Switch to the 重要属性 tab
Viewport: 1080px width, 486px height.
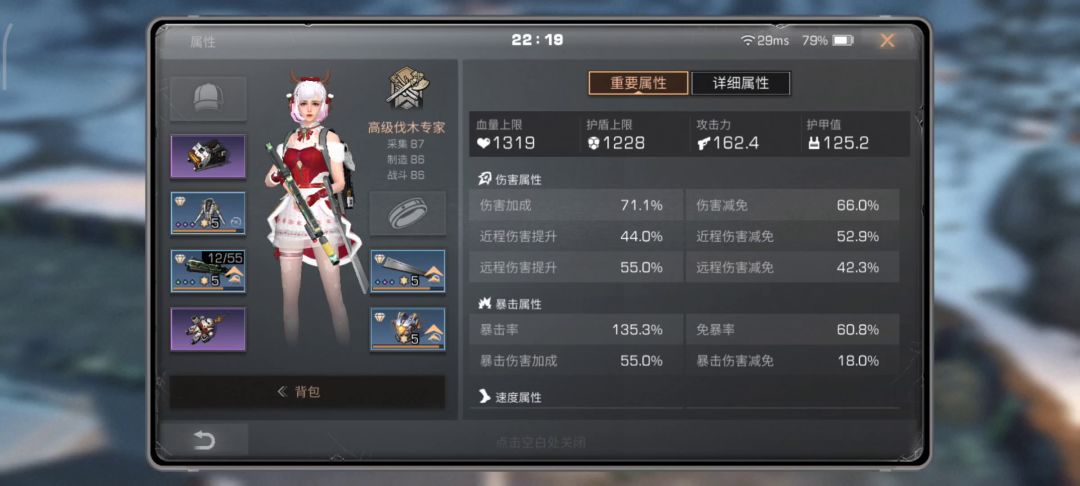[x=638, y=83]
